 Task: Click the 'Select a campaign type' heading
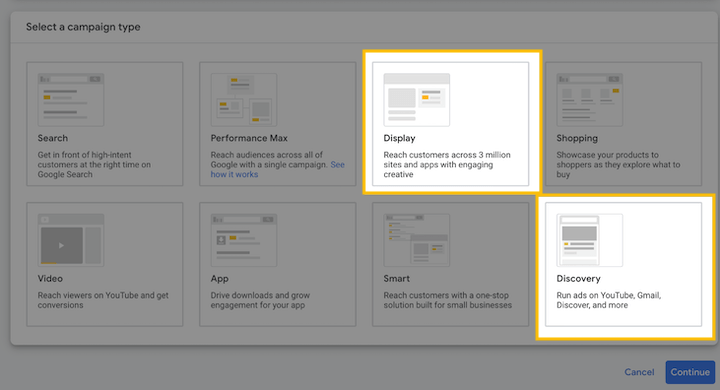tap(83, 27)
